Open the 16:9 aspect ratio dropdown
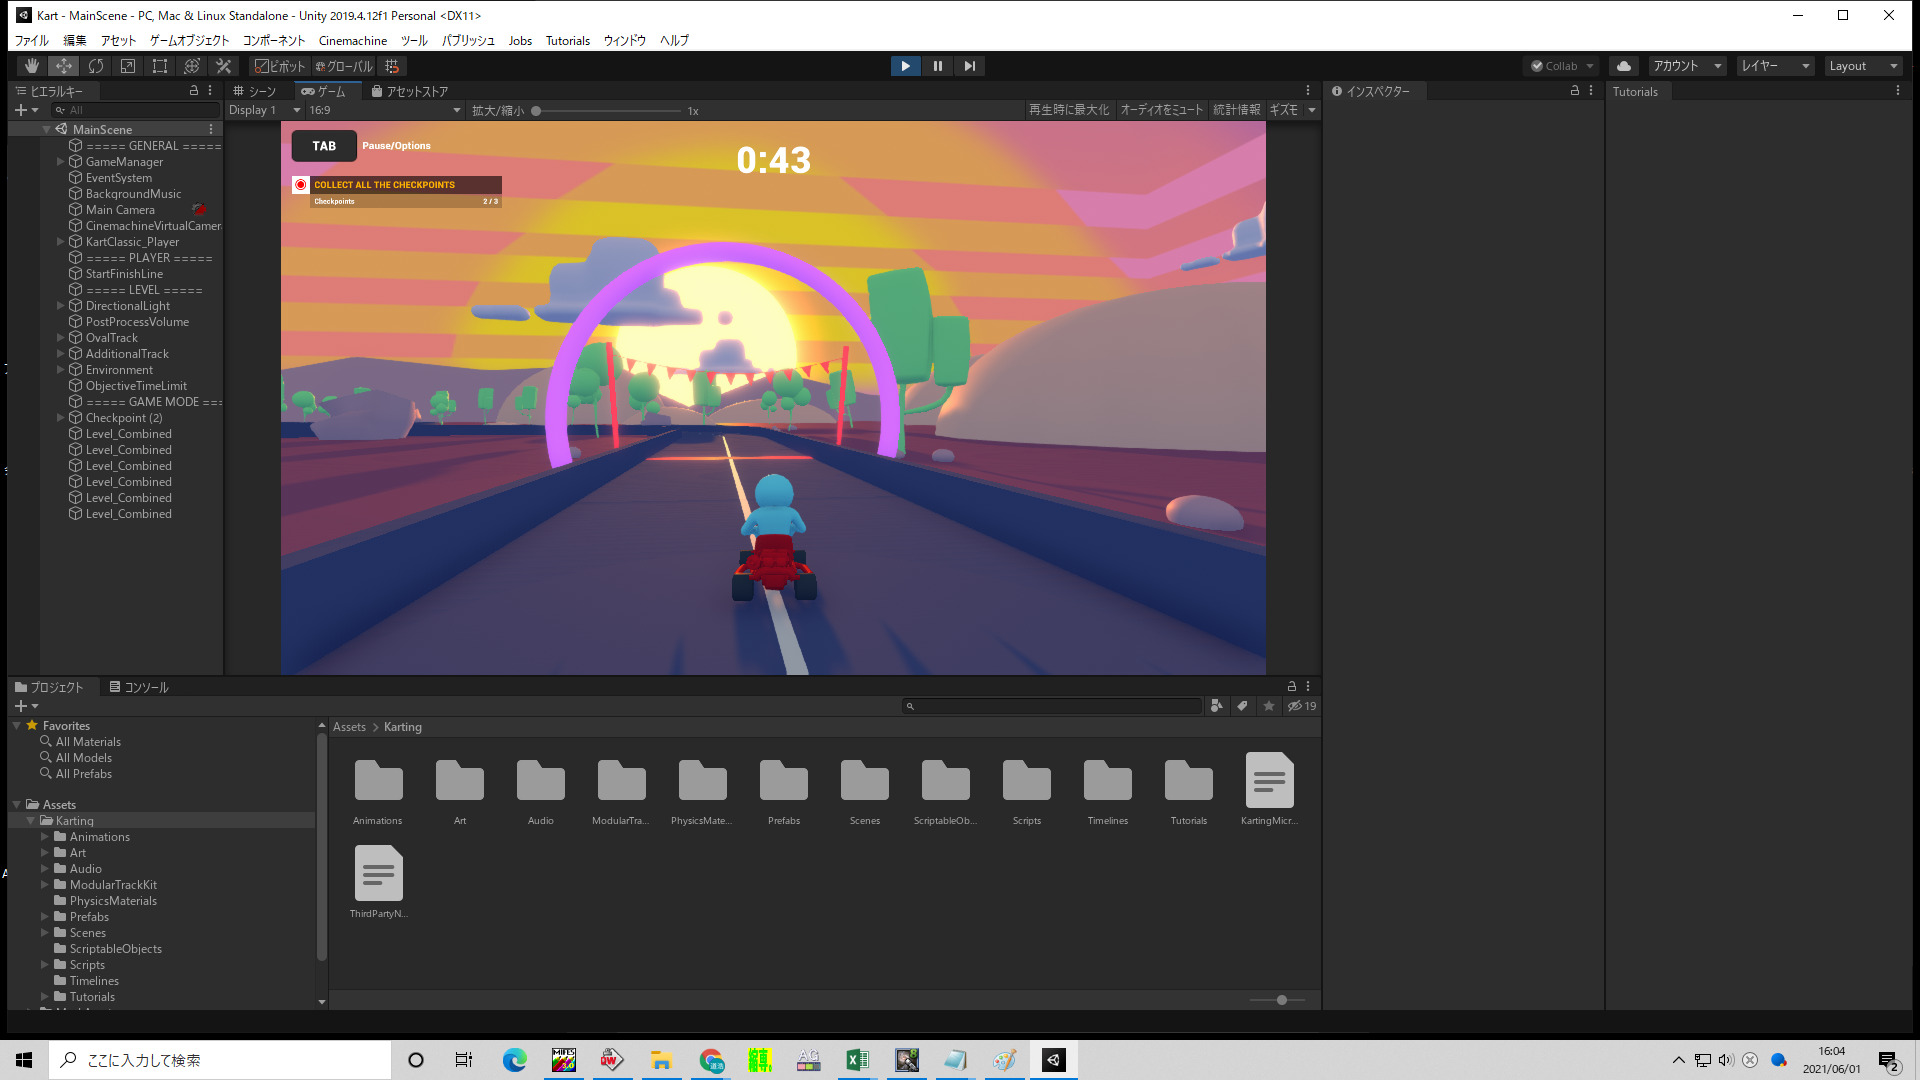 (x=384, y=110)
